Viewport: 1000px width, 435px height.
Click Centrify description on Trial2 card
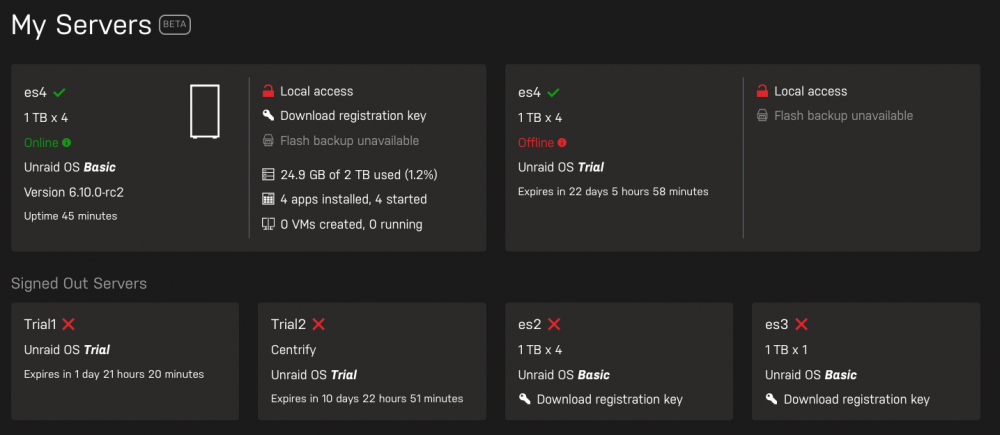tap(293, 350)
